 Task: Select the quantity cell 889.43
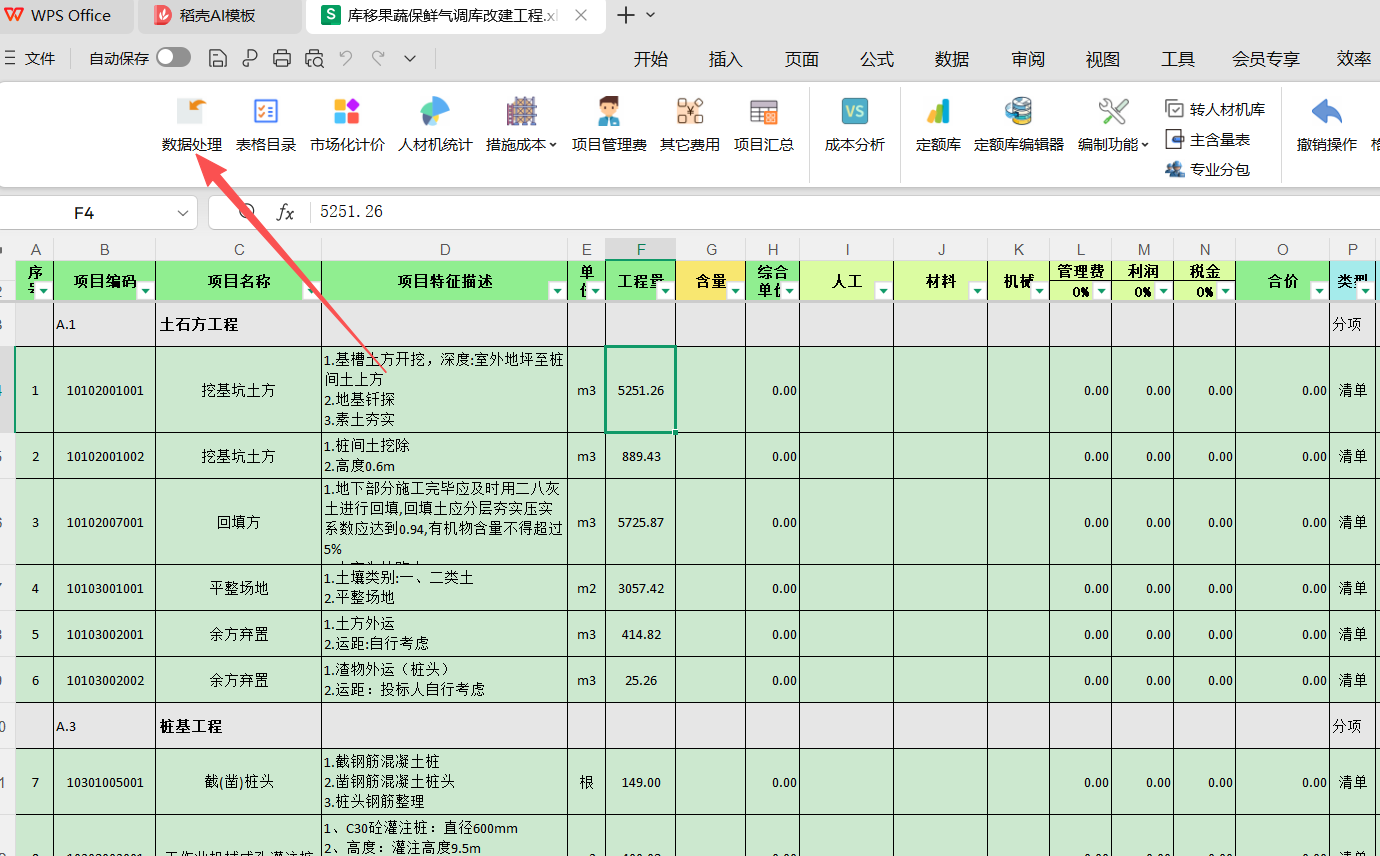[641, 456]
